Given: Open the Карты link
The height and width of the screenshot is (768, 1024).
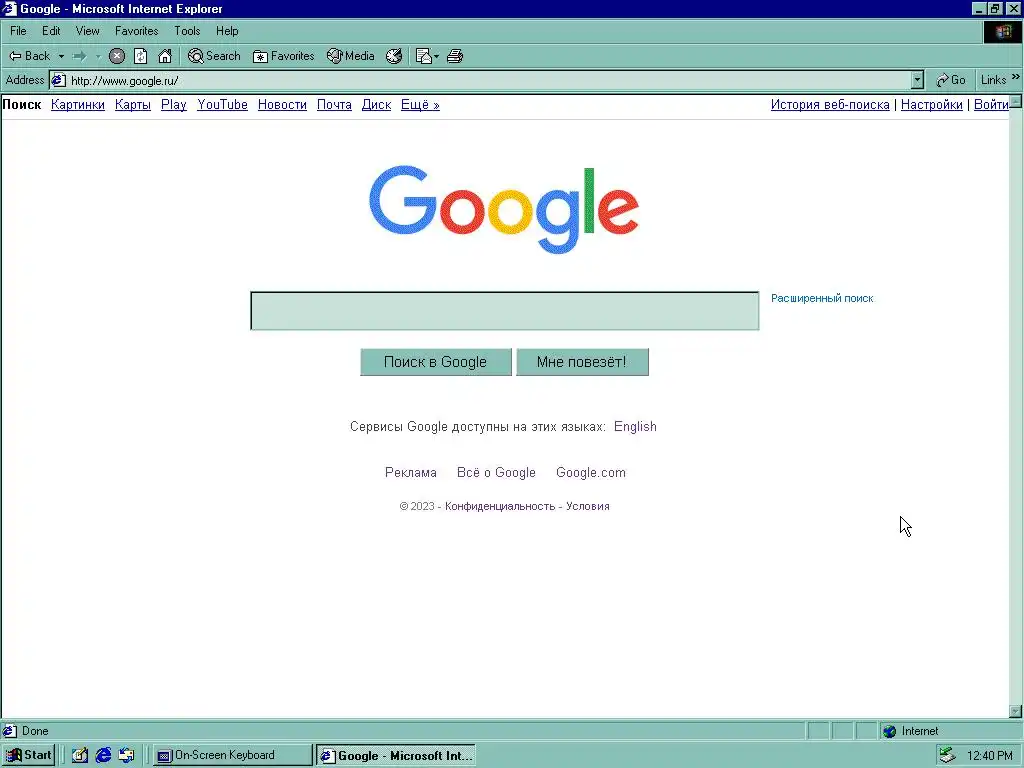Looking at the screenshot, I should (x=133, y=104).
